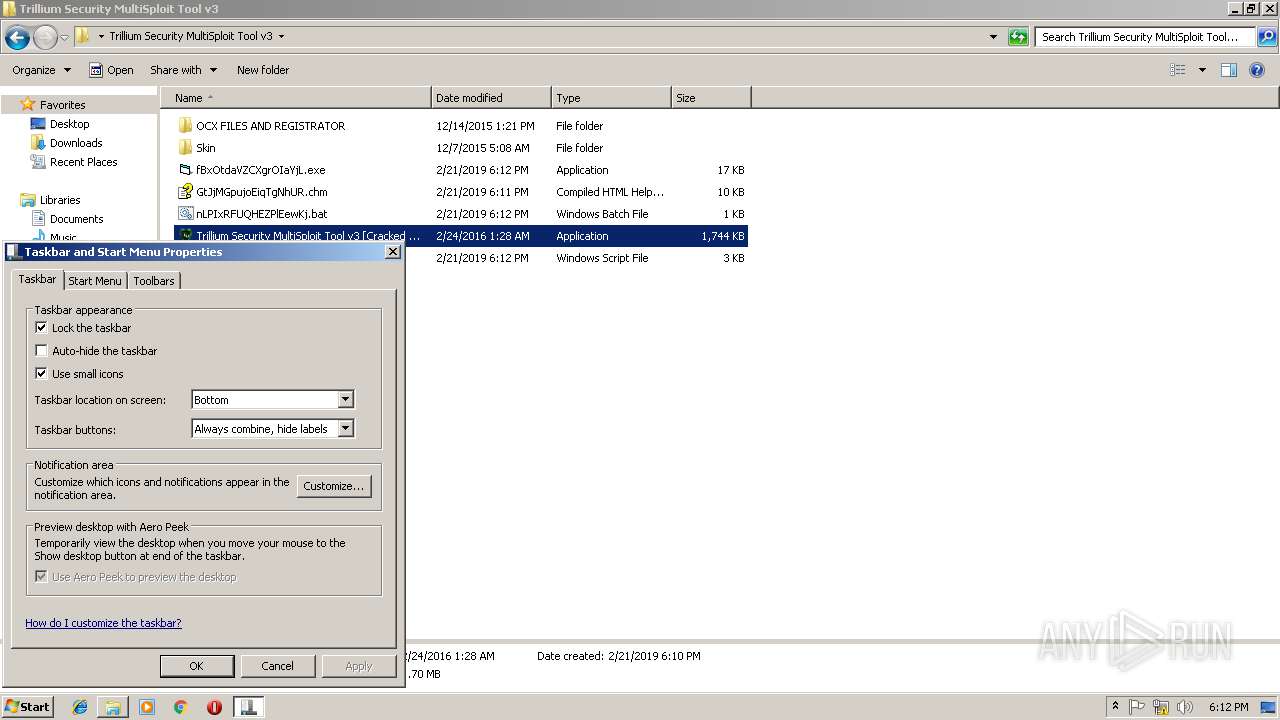Click the Explorer Forward arrow button
This screenshot has width=1280, height=720.
[45, 38]
